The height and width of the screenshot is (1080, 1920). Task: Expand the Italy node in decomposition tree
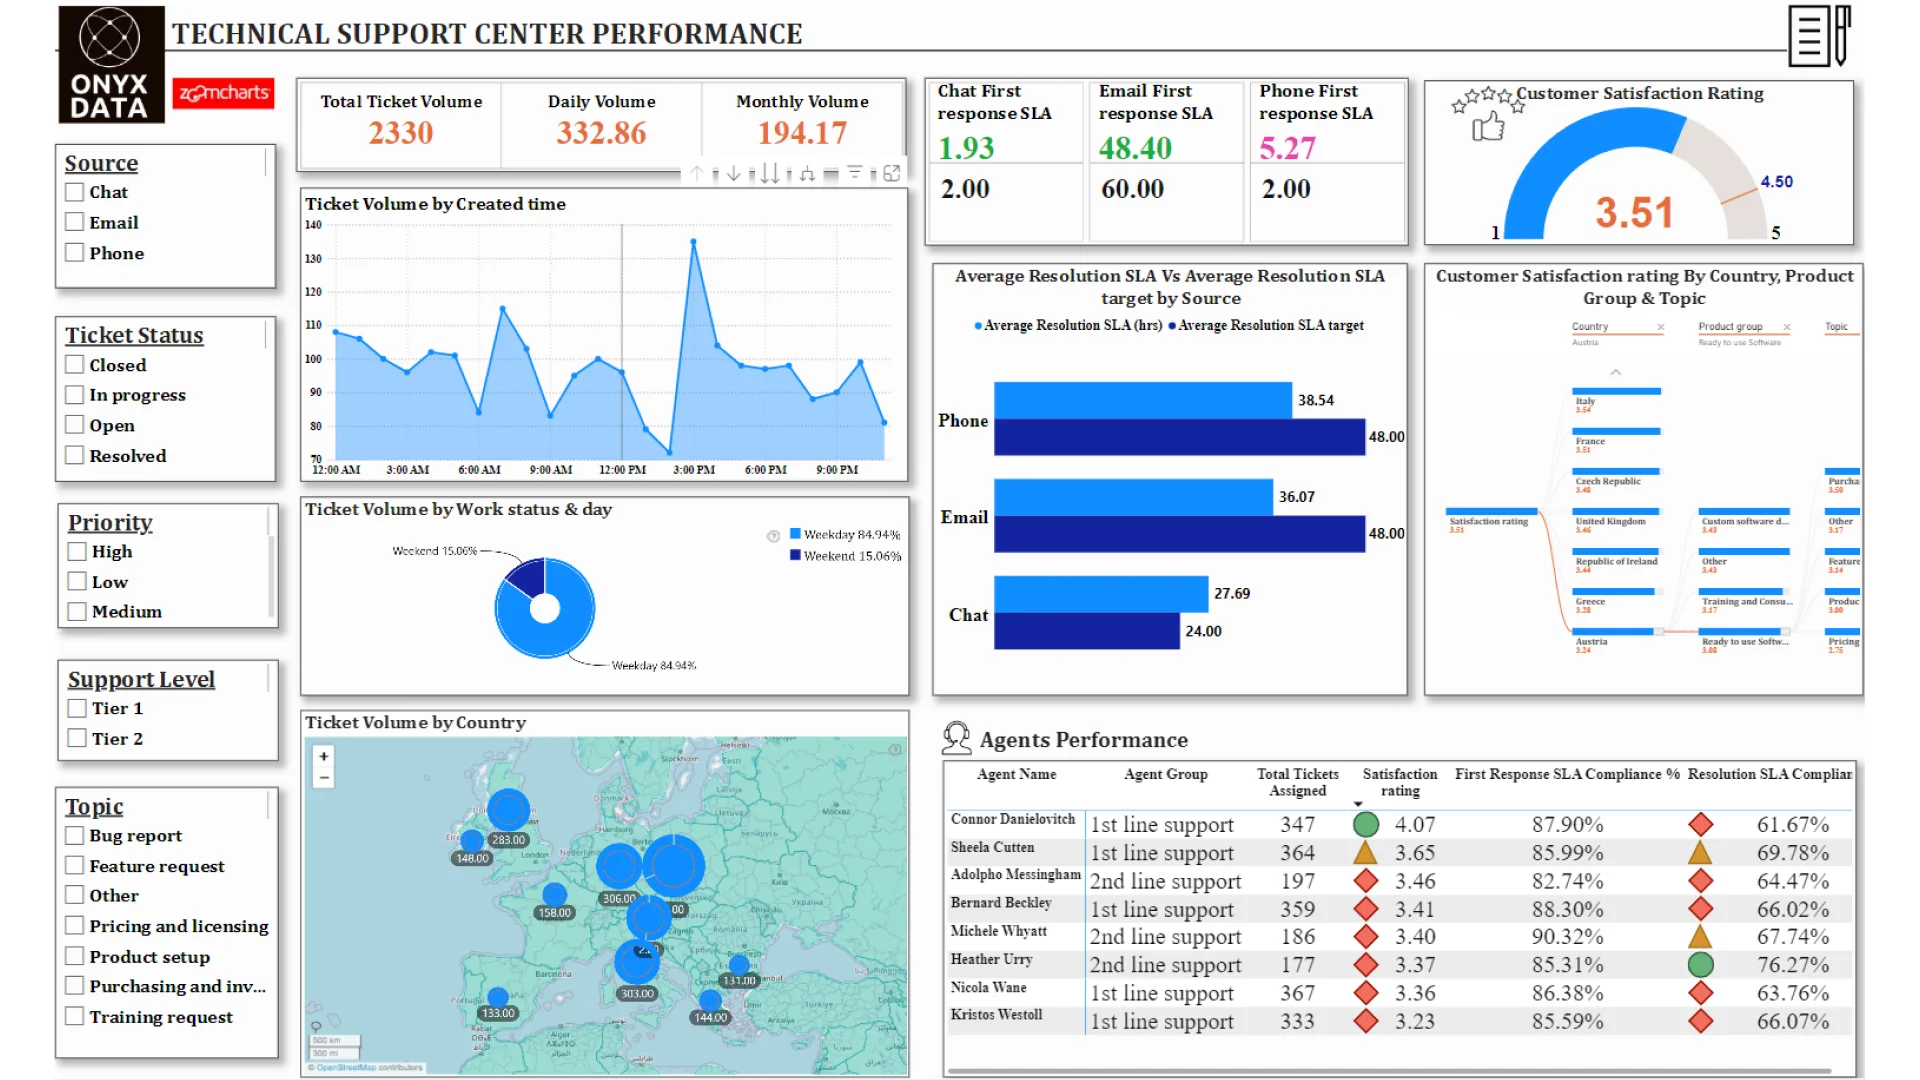(1615, 399)
